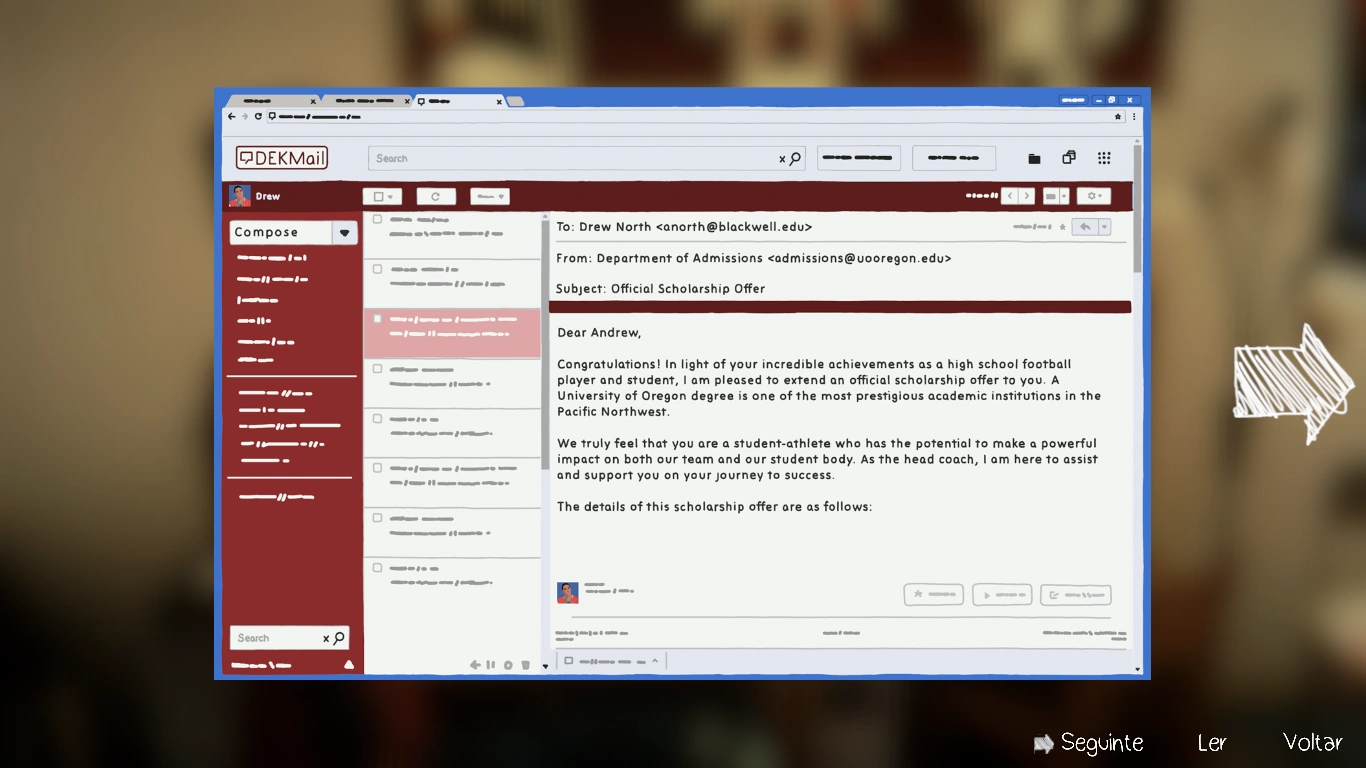
Task: Click the sidebar search magnifier icon
Action: coord(339,638)
